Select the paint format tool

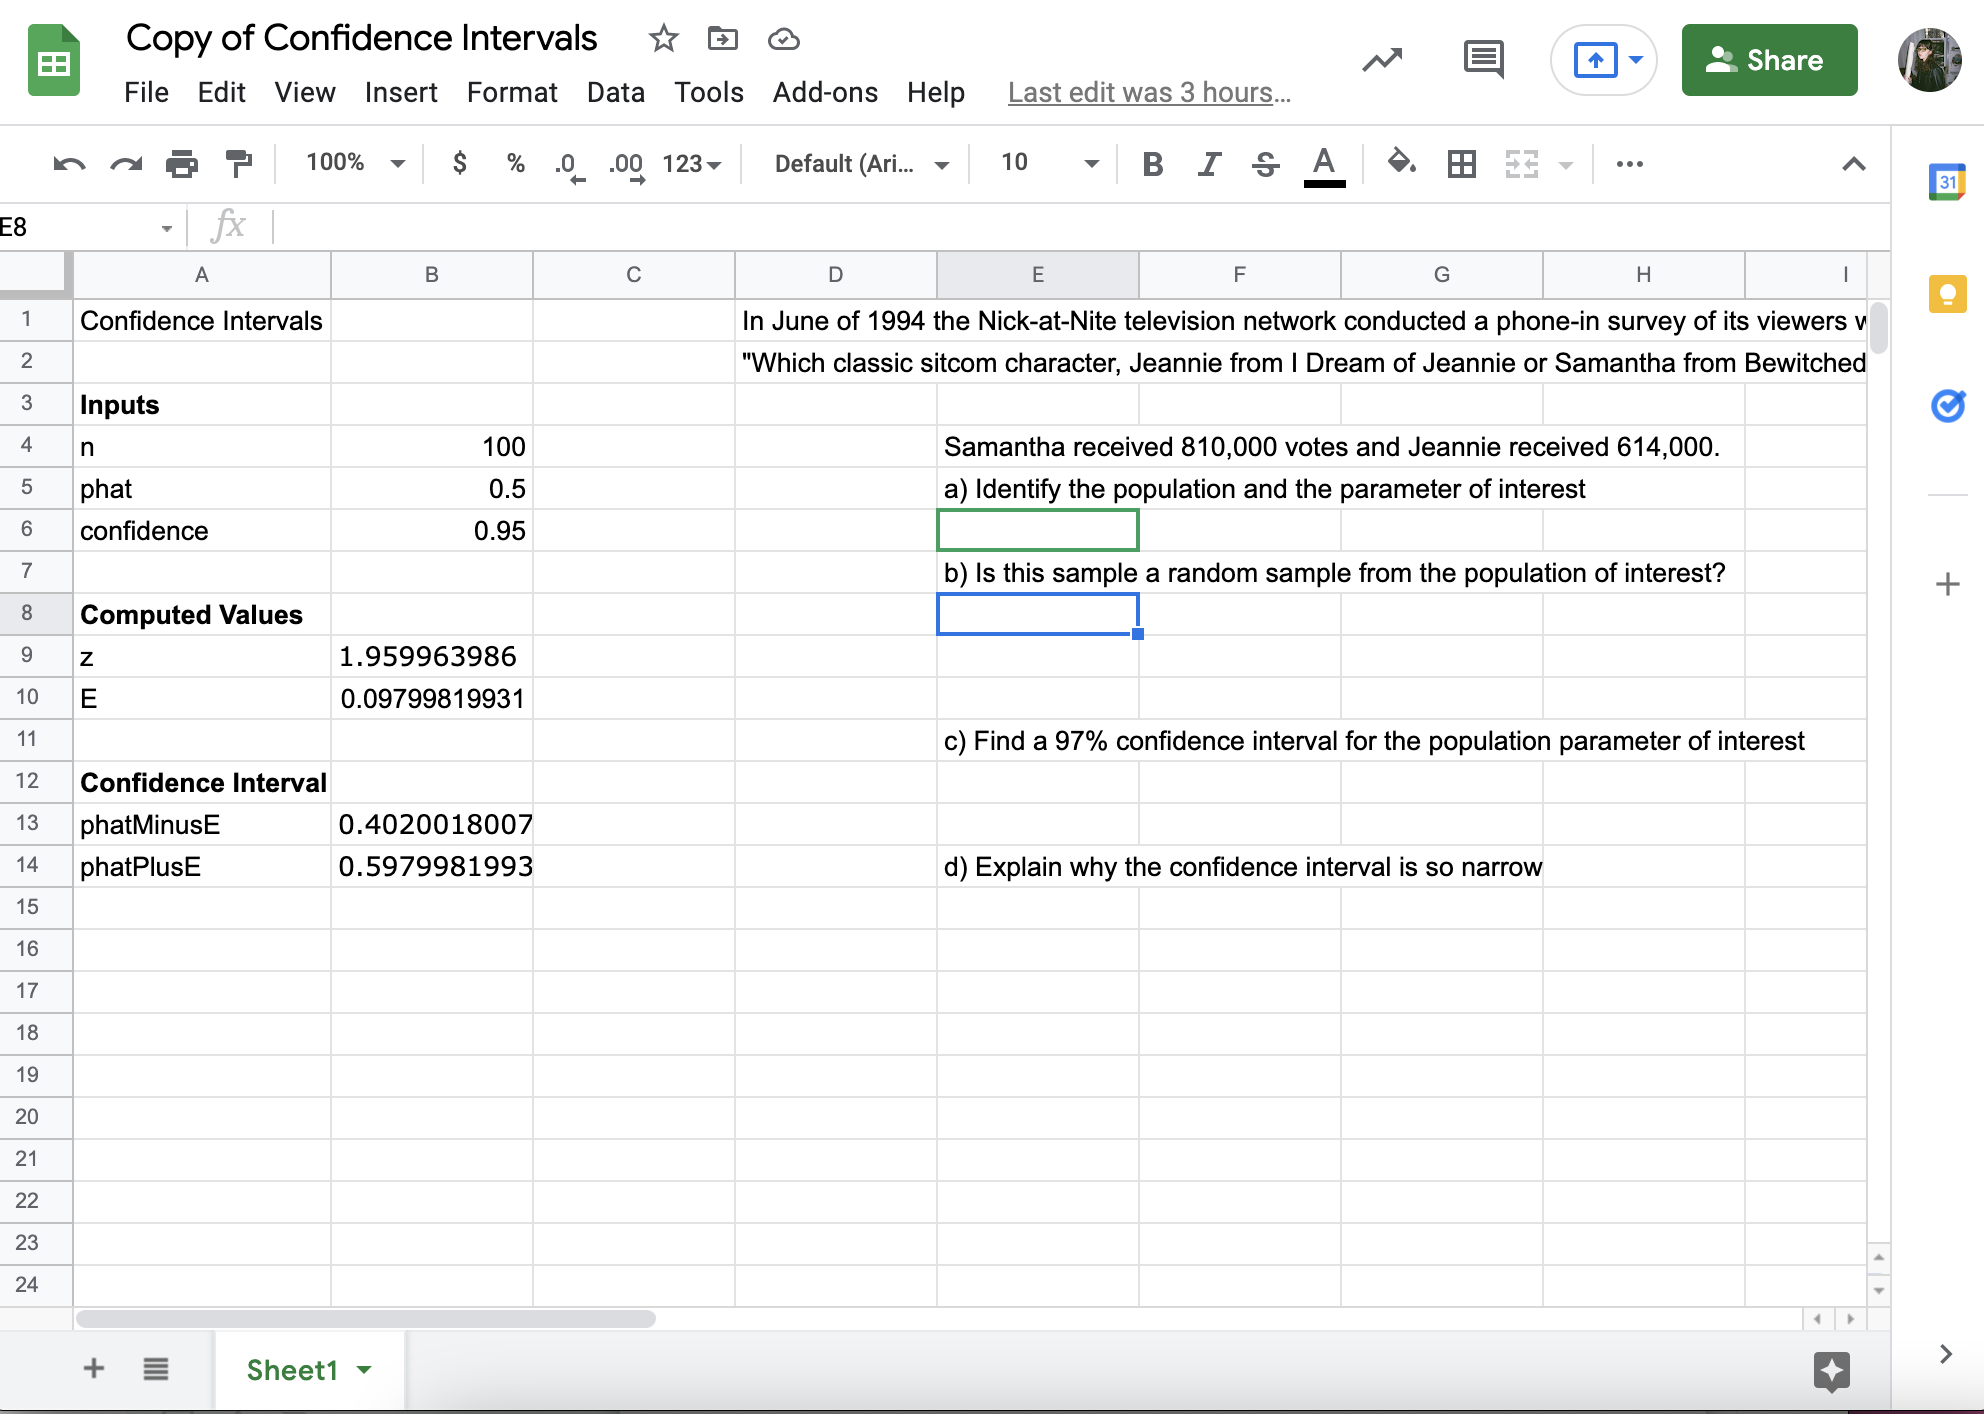point(239,163)
